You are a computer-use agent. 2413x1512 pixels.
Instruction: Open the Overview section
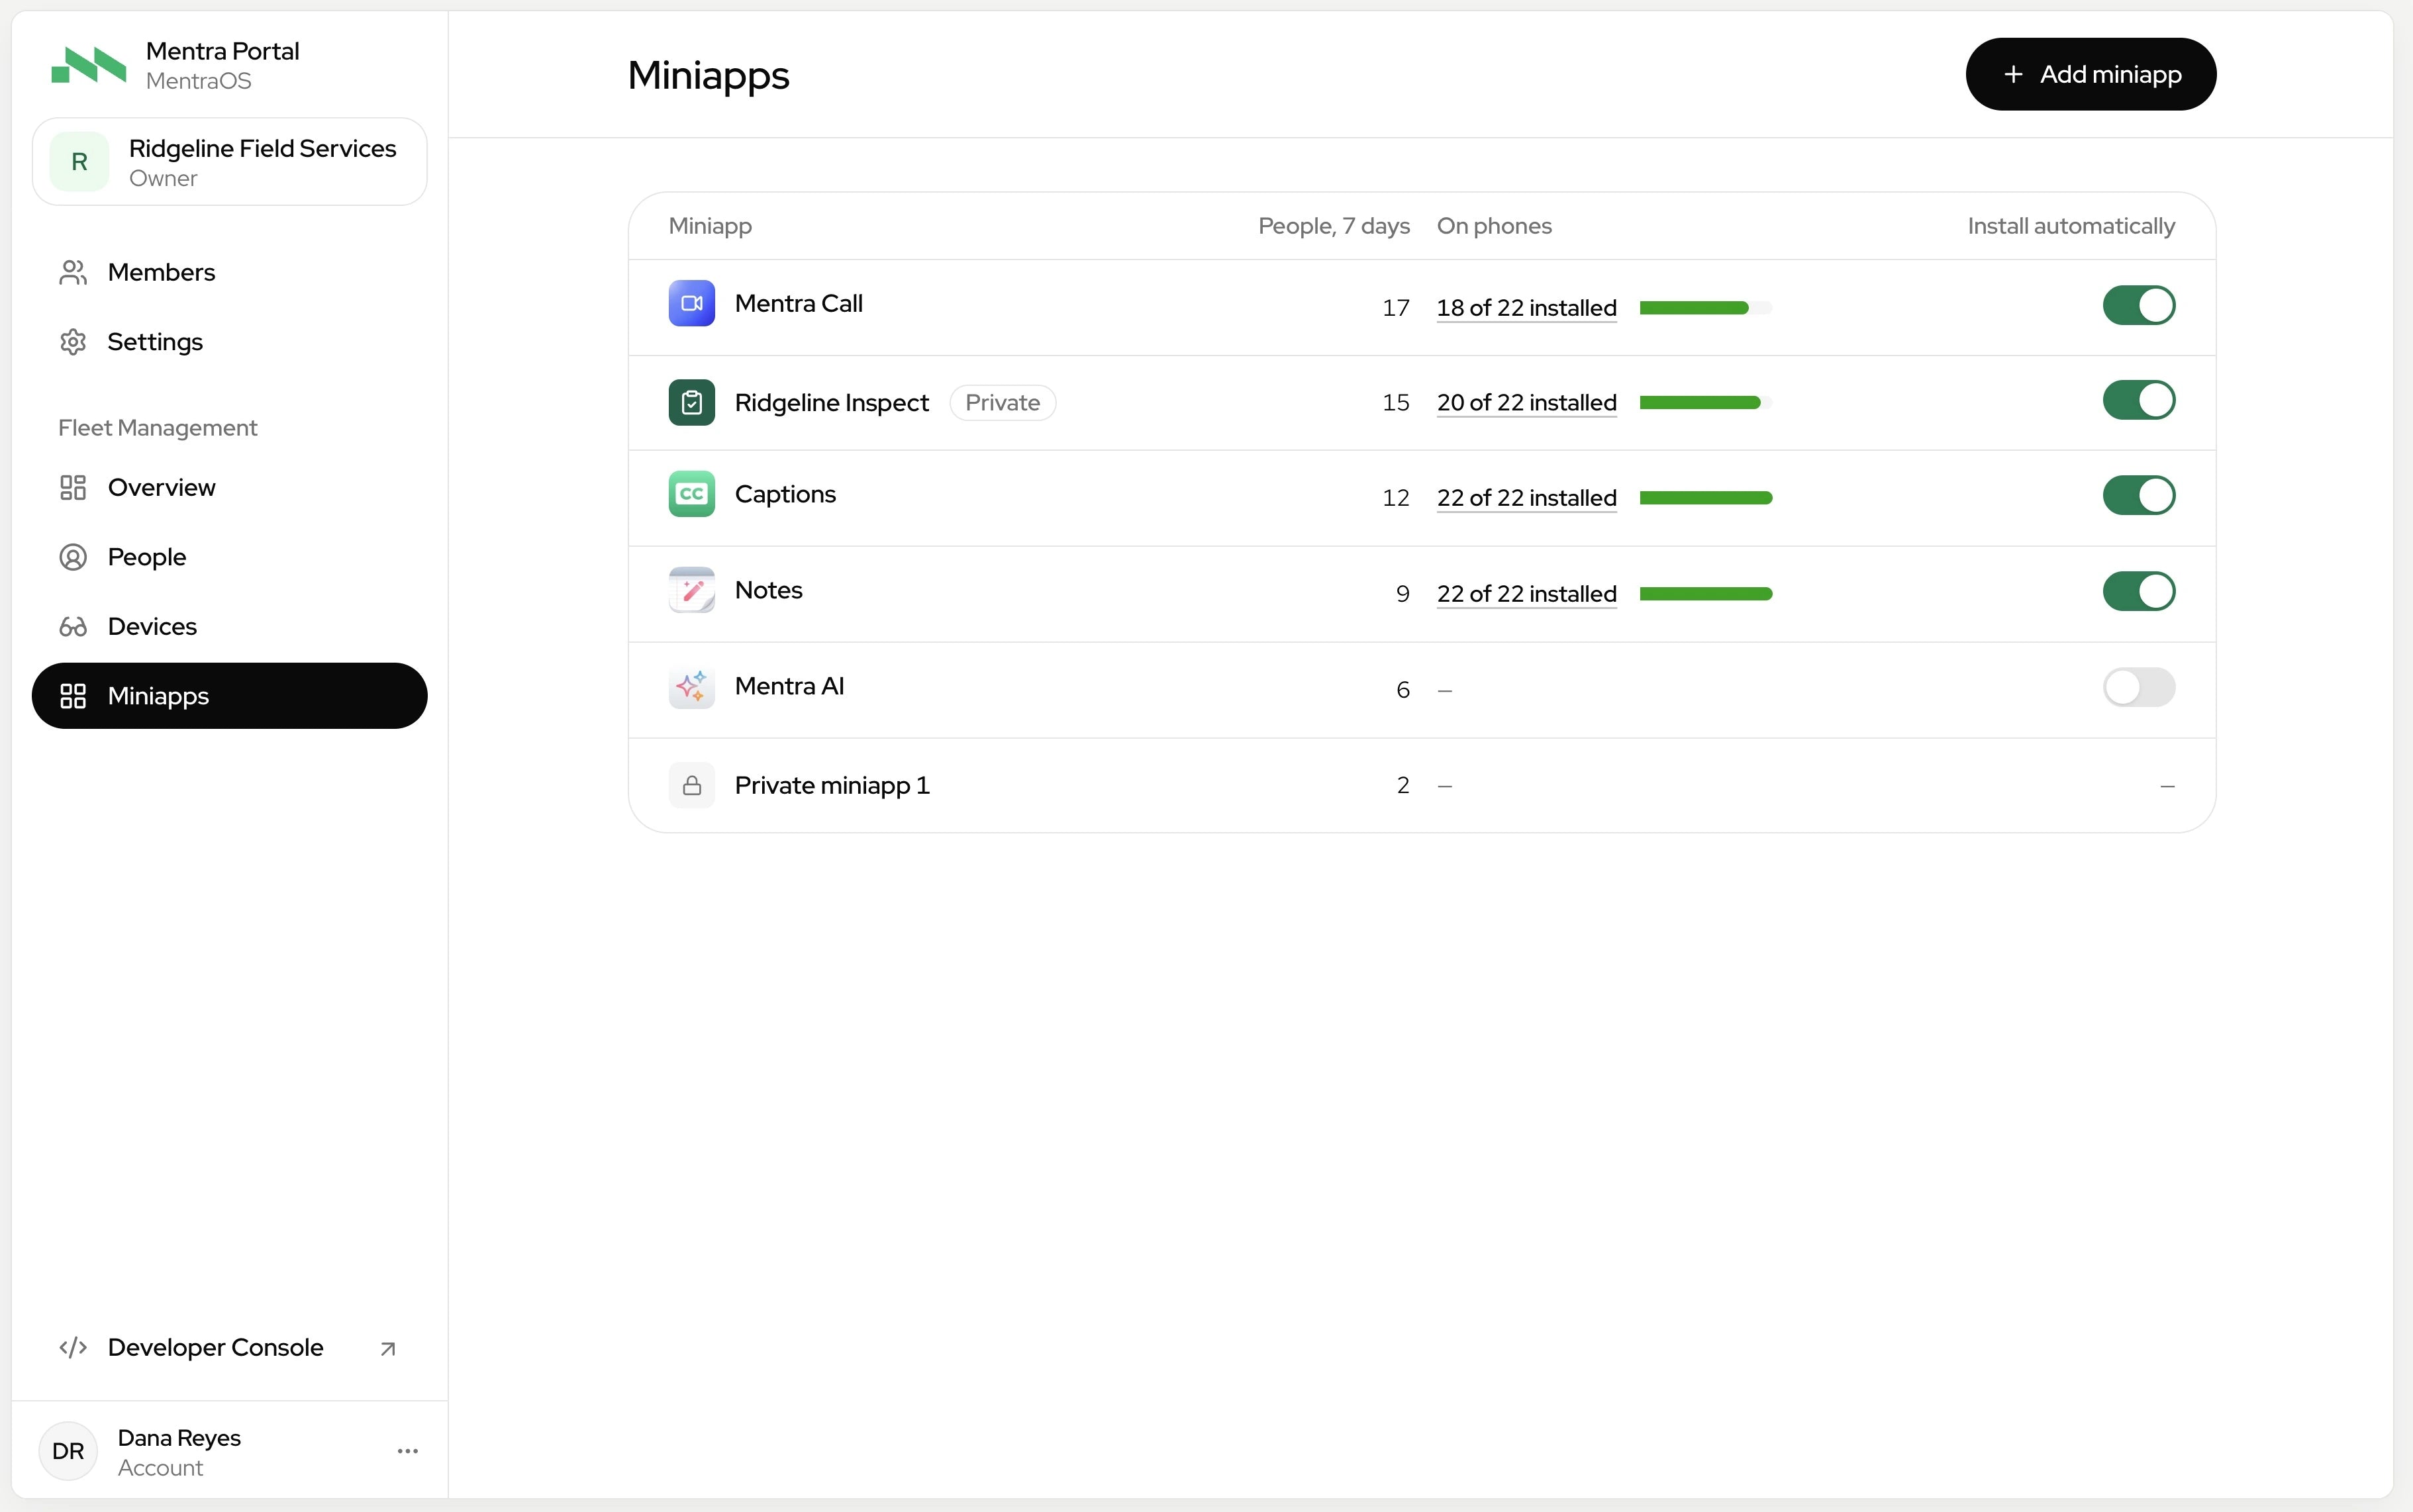point(230,487)
